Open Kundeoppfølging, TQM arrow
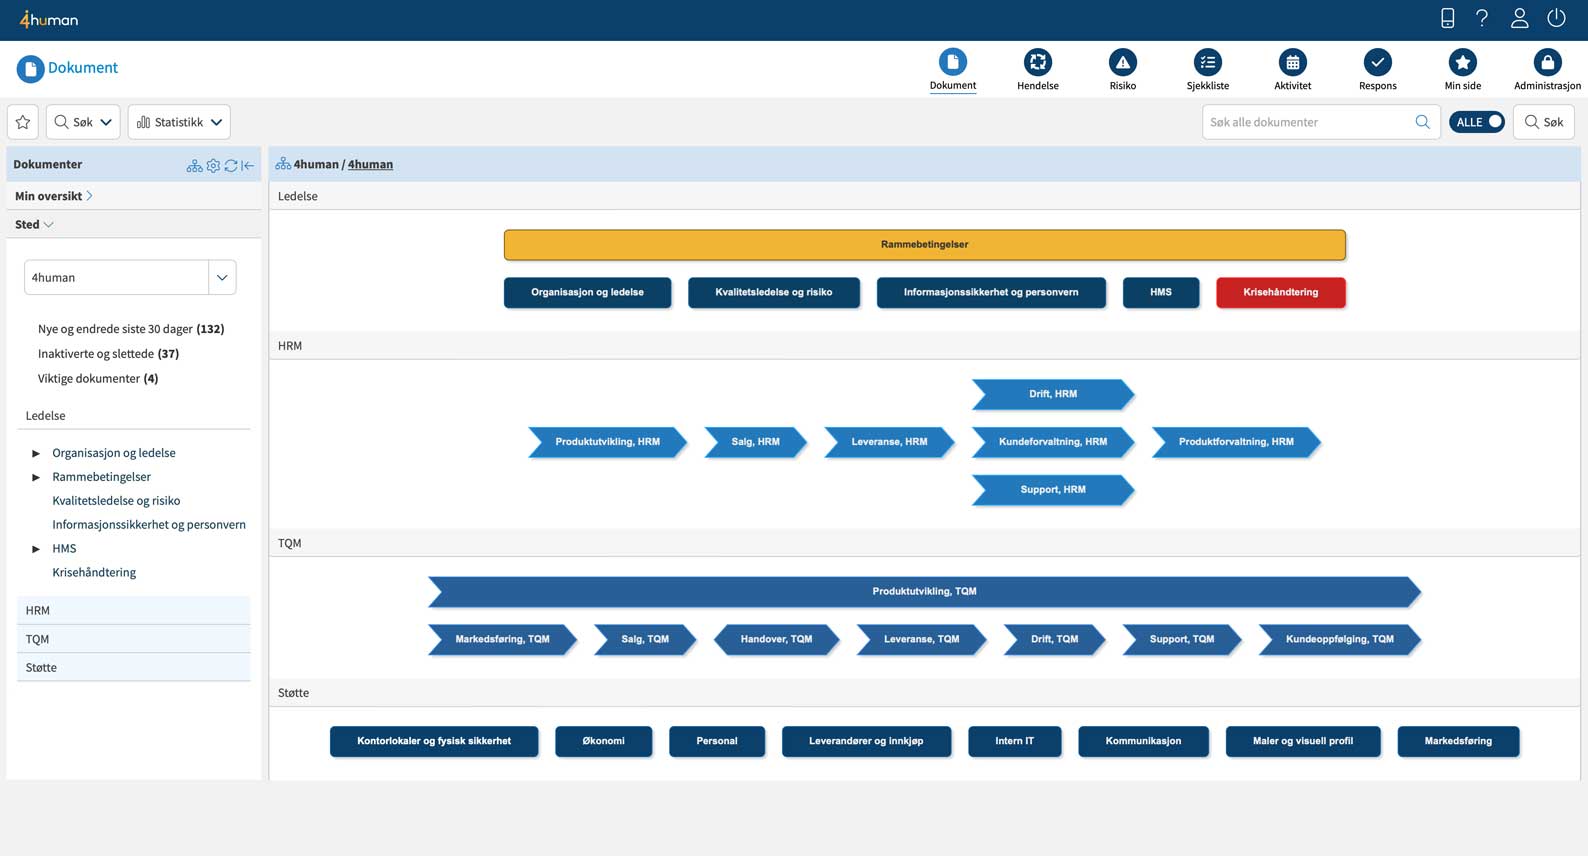The height and width of the screenshot is (856, 1588). tap(1340, 640)
